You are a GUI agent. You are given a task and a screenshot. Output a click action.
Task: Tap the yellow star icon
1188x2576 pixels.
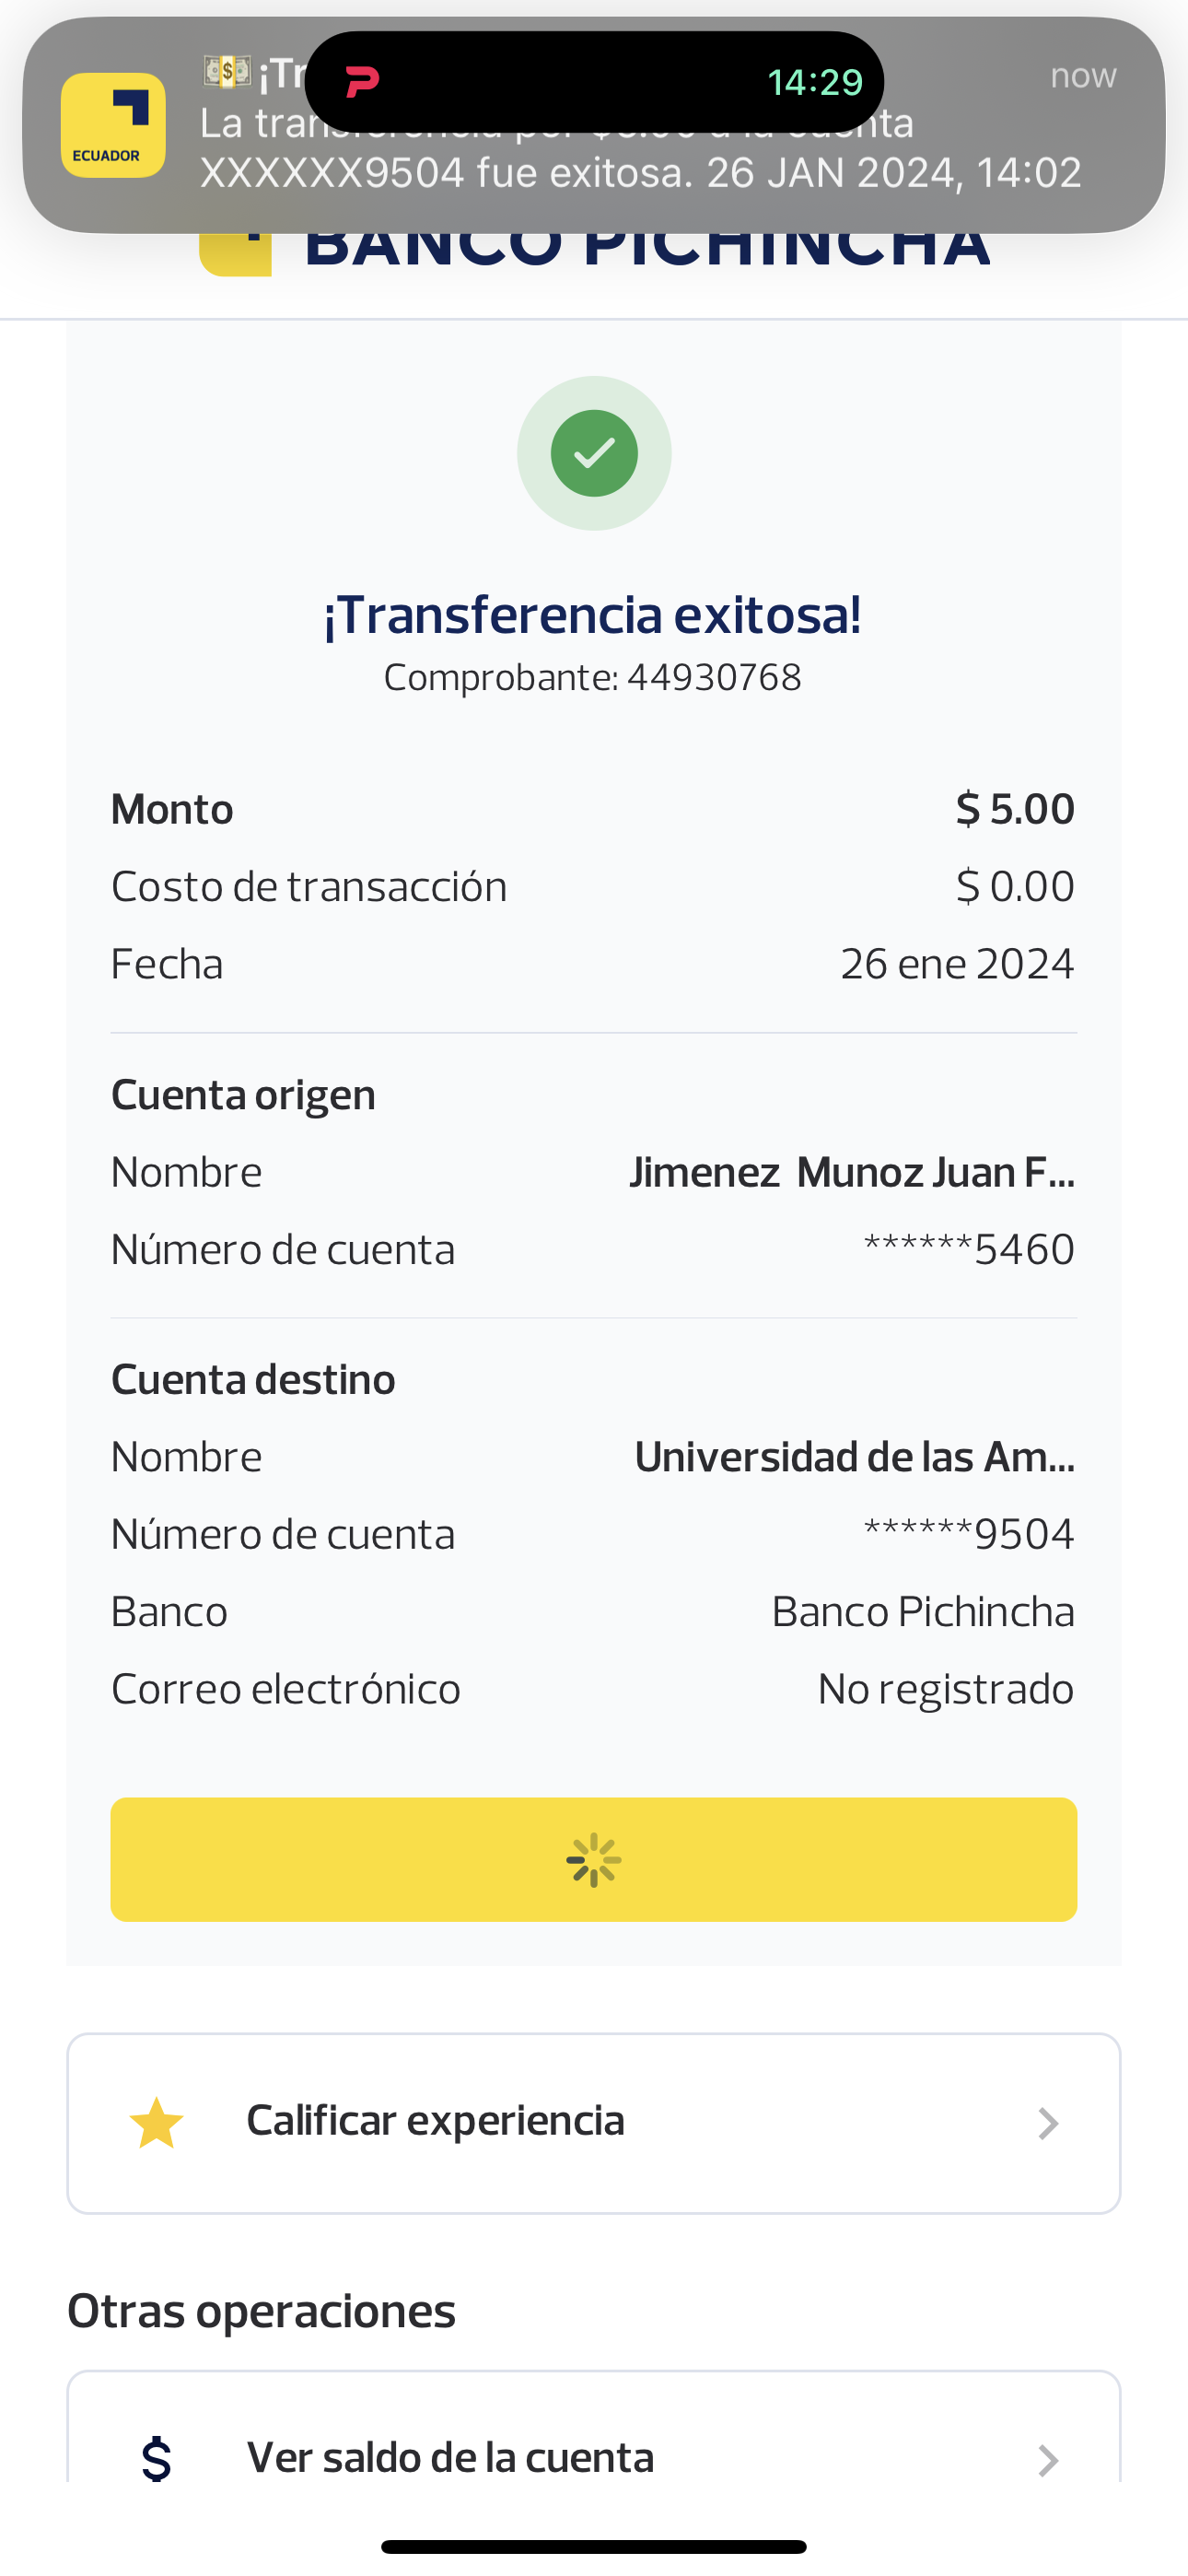157,2123
